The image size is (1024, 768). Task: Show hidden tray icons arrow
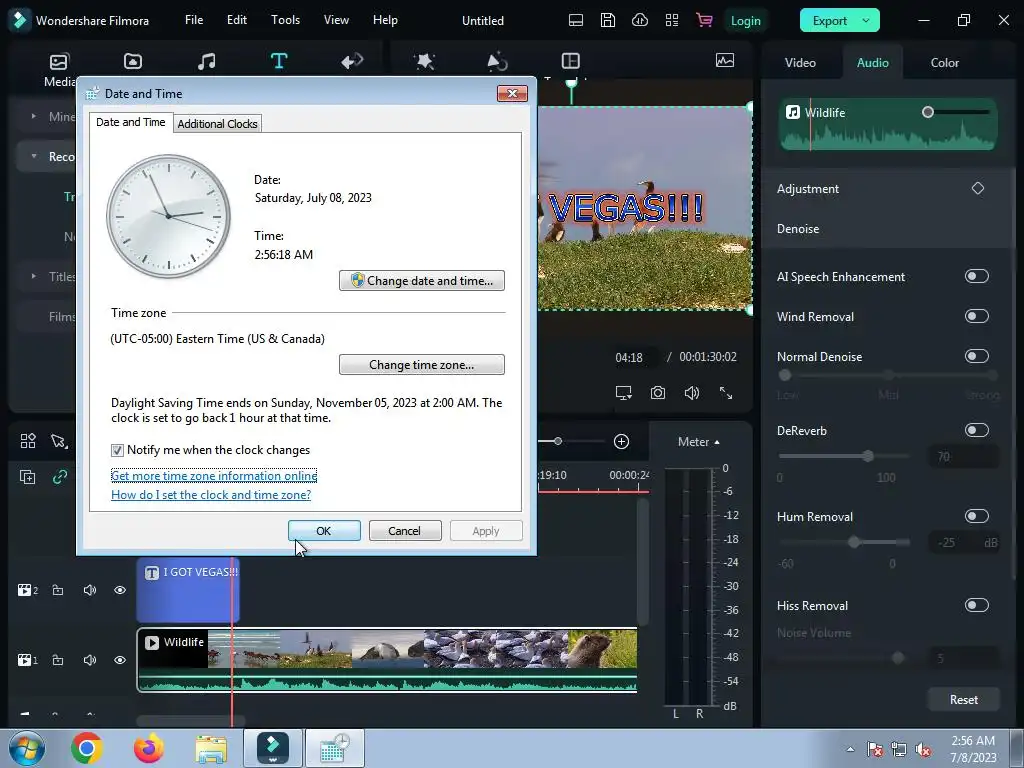pos(850,748)
